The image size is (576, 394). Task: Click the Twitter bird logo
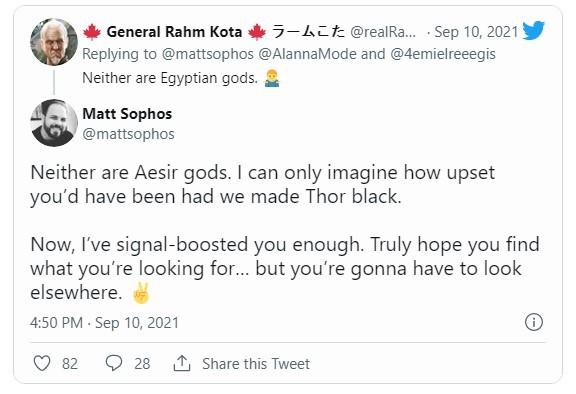533,30
